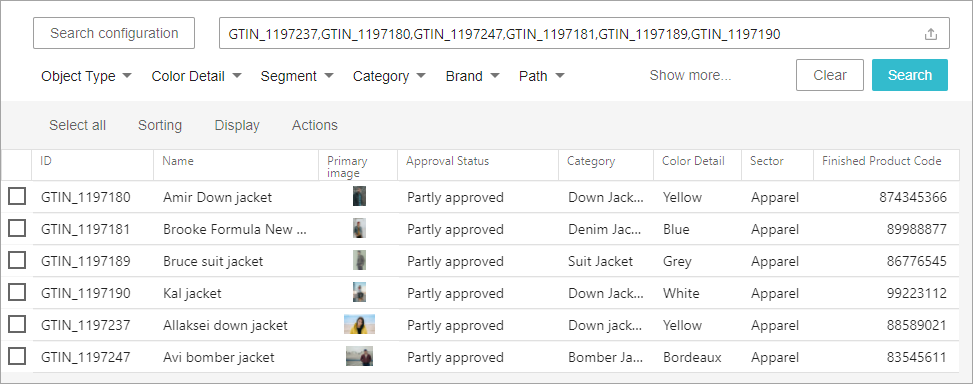Tick the Kal jacket row checkbox
Screen dimensions: 973x384
point(17,293)
